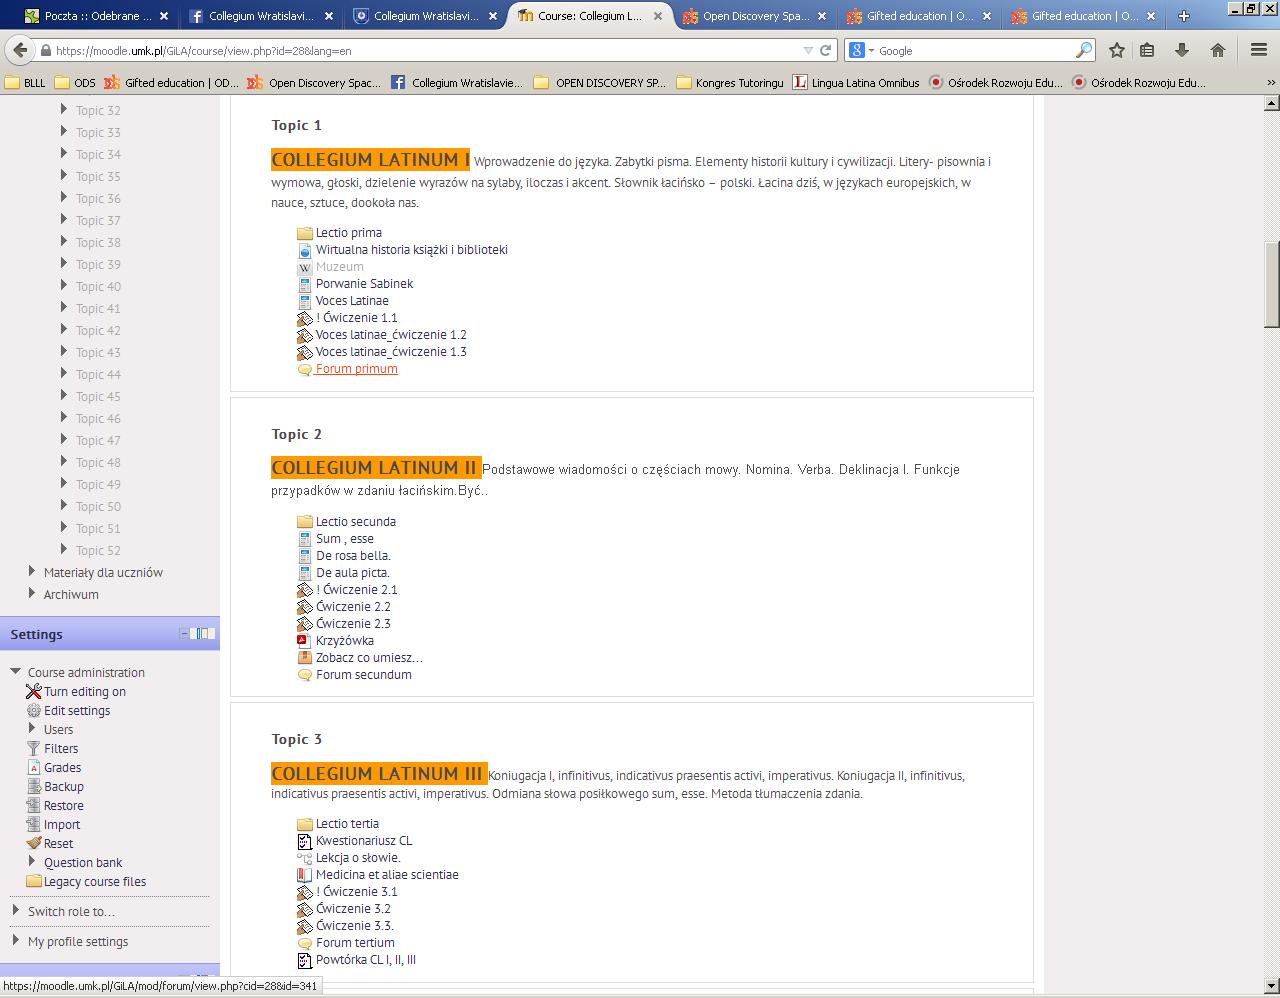Open the Forum primum link
The height and width of the screenshot is (998, 1280).
coord(356,369)
